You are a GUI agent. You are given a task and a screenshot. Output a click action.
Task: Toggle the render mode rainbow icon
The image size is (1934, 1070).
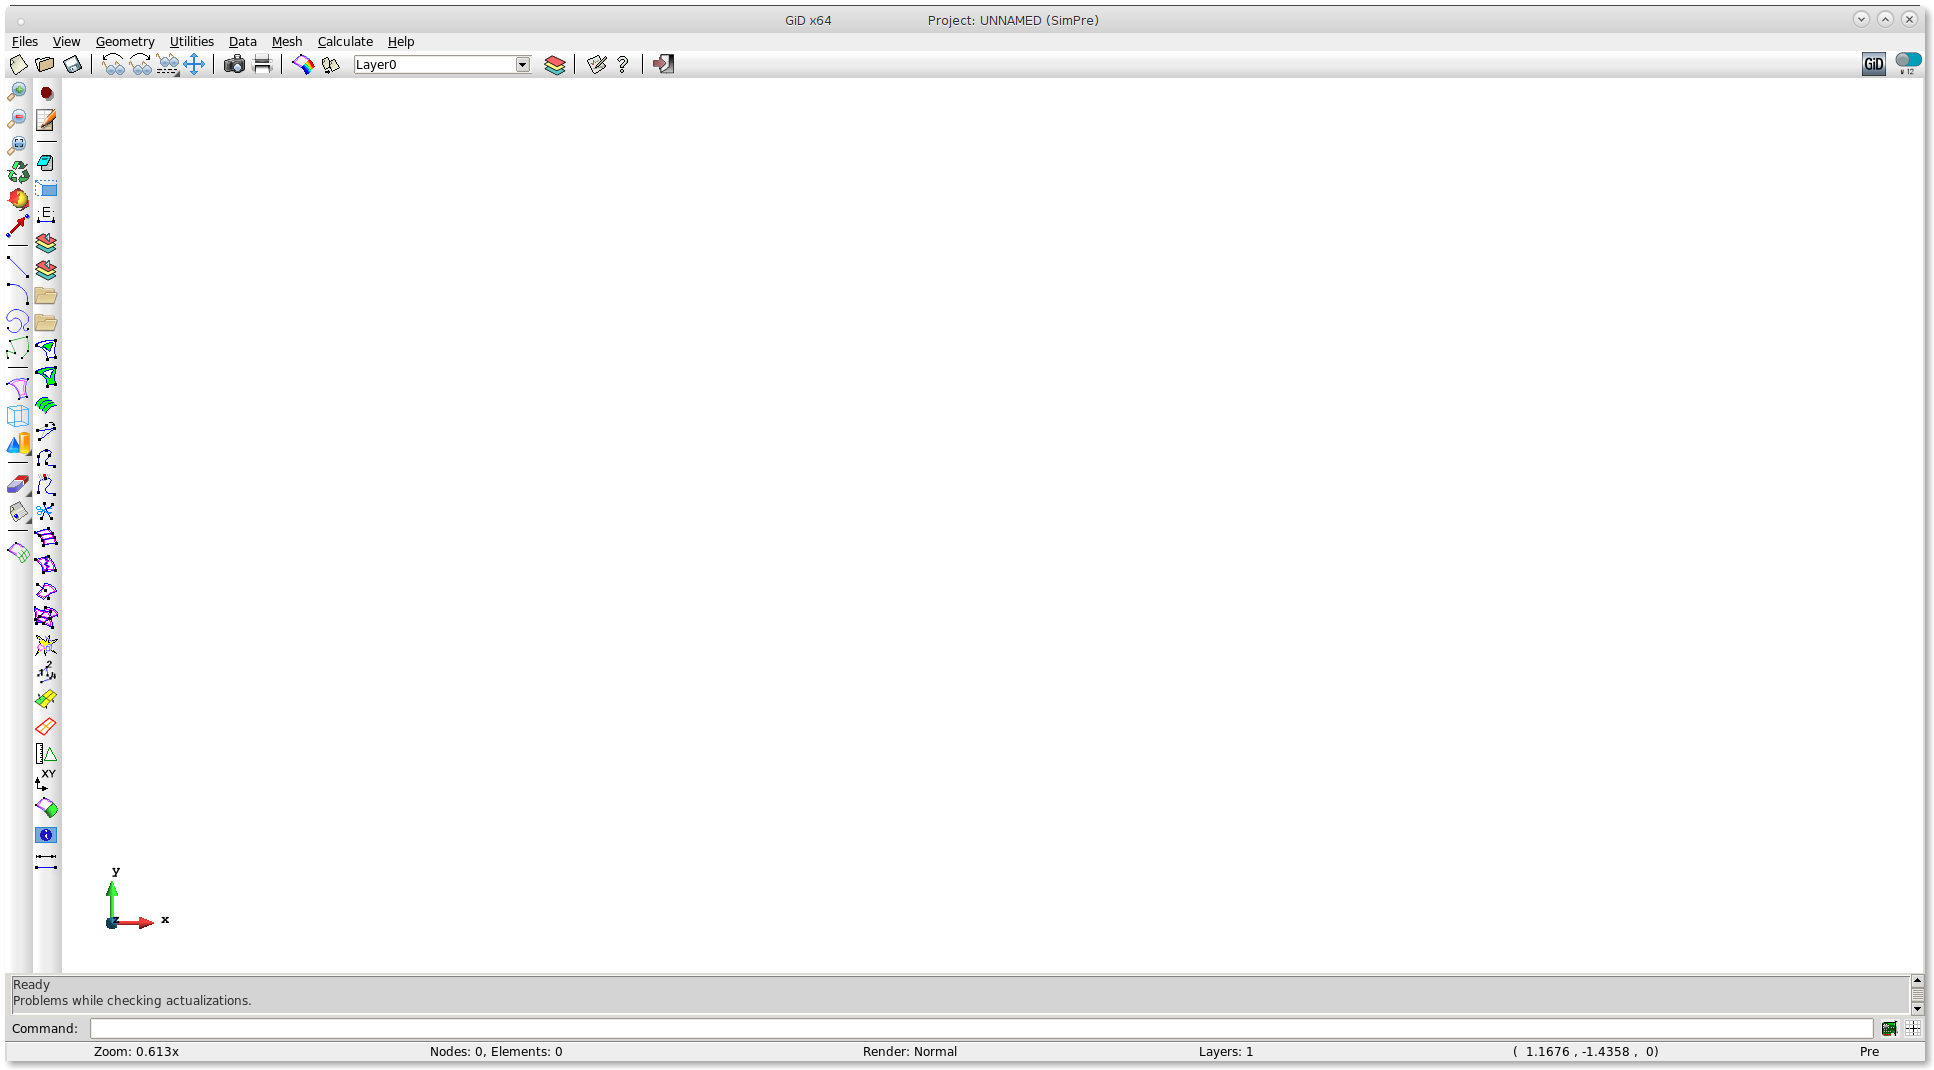pyautogui.click(x=302, y=64)
